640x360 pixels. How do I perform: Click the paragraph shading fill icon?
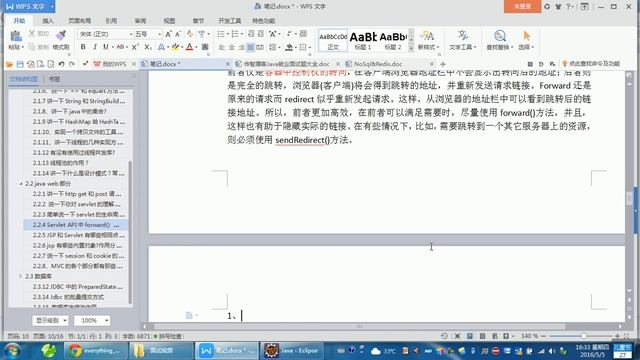coord(289,47)
